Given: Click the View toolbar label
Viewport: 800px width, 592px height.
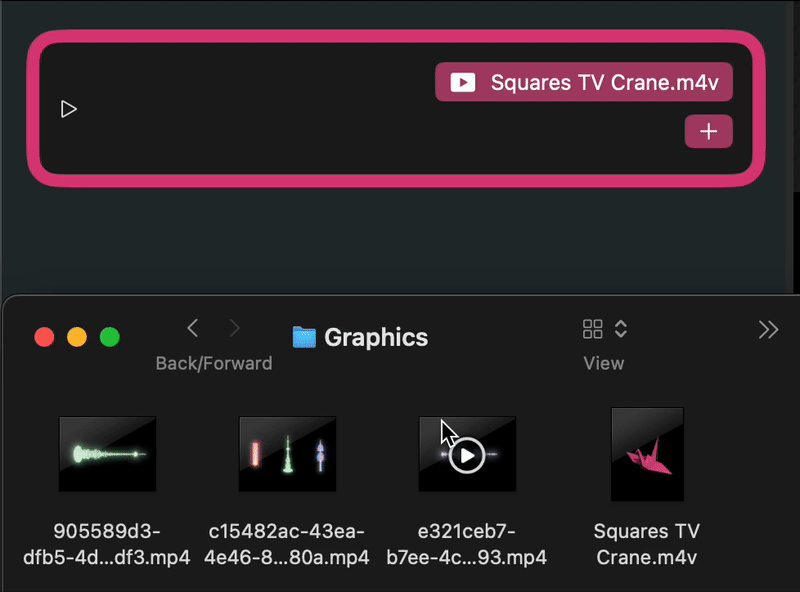Looking at the screenshot, I should [x=604, y=363].
